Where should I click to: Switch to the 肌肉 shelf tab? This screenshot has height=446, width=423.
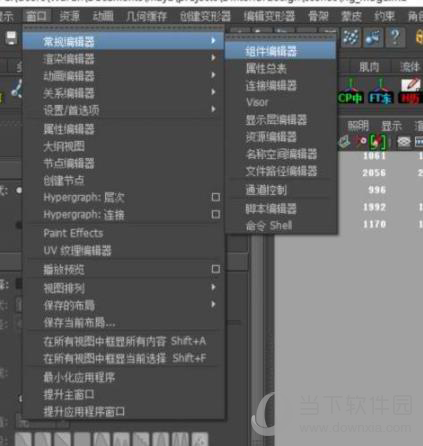tap(369, 67)
